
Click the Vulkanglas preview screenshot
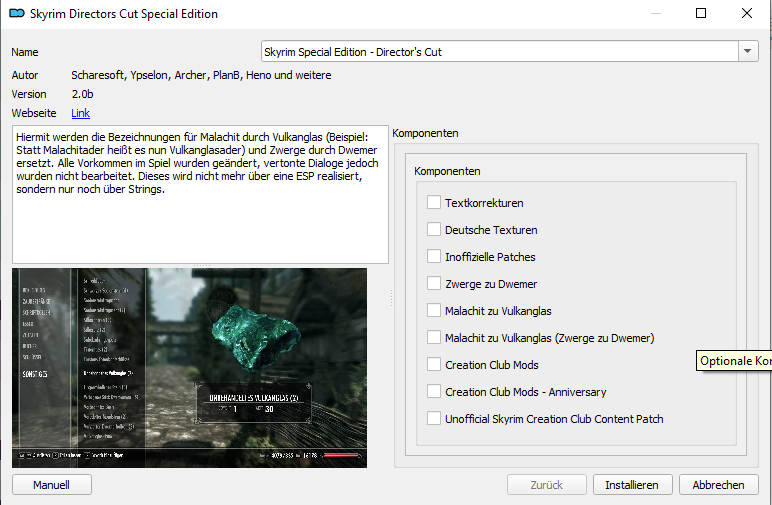point(189,367)
